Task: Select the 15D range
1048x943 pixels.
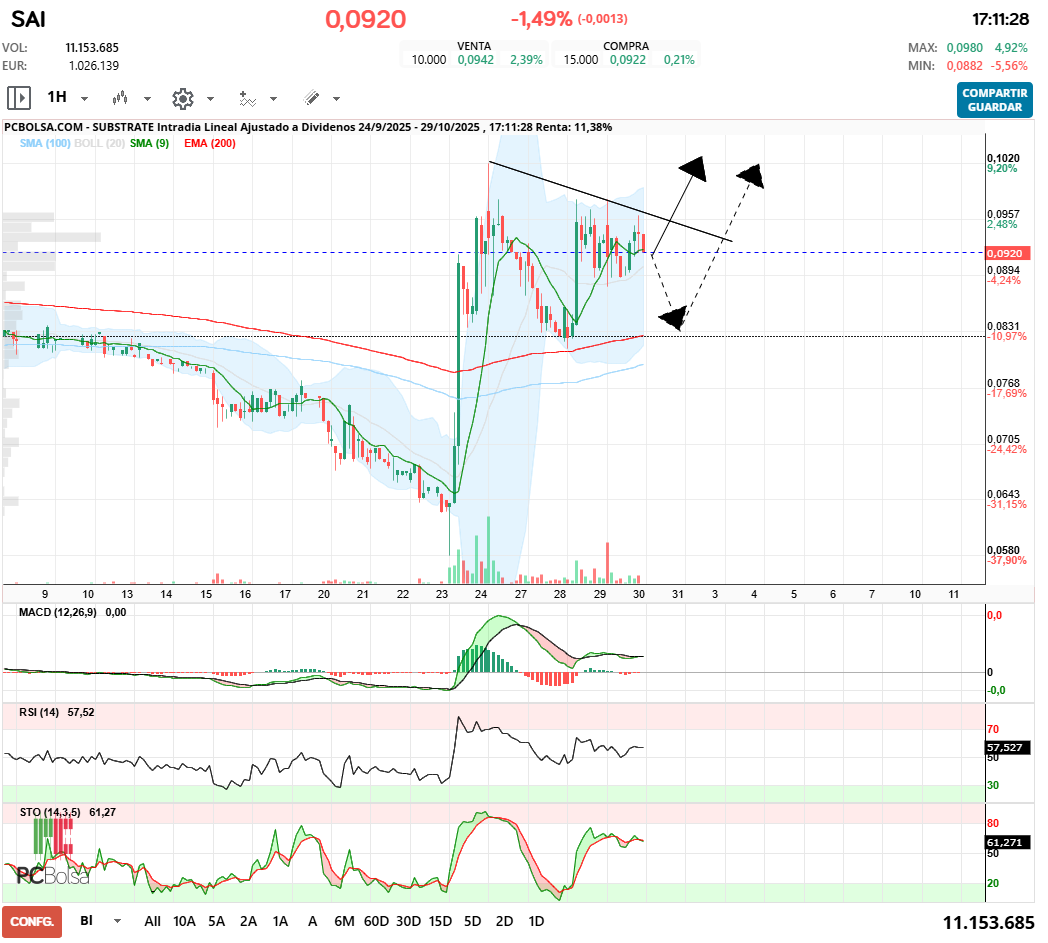Action: [x=440, y=921]
